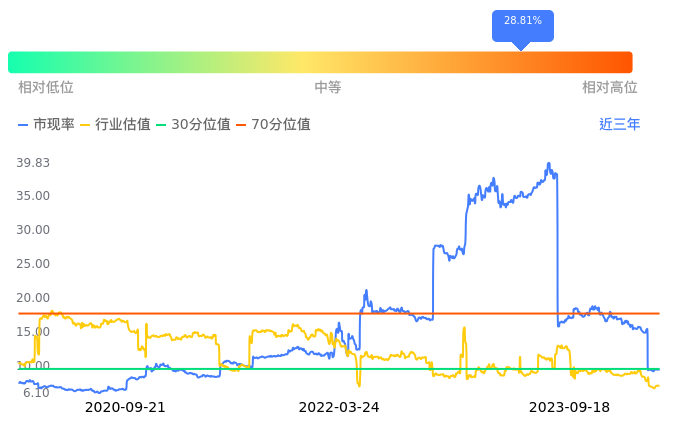
Task: Click the 2020-09-21 date label
Action: pyautogui.click(x=125, y=408)
